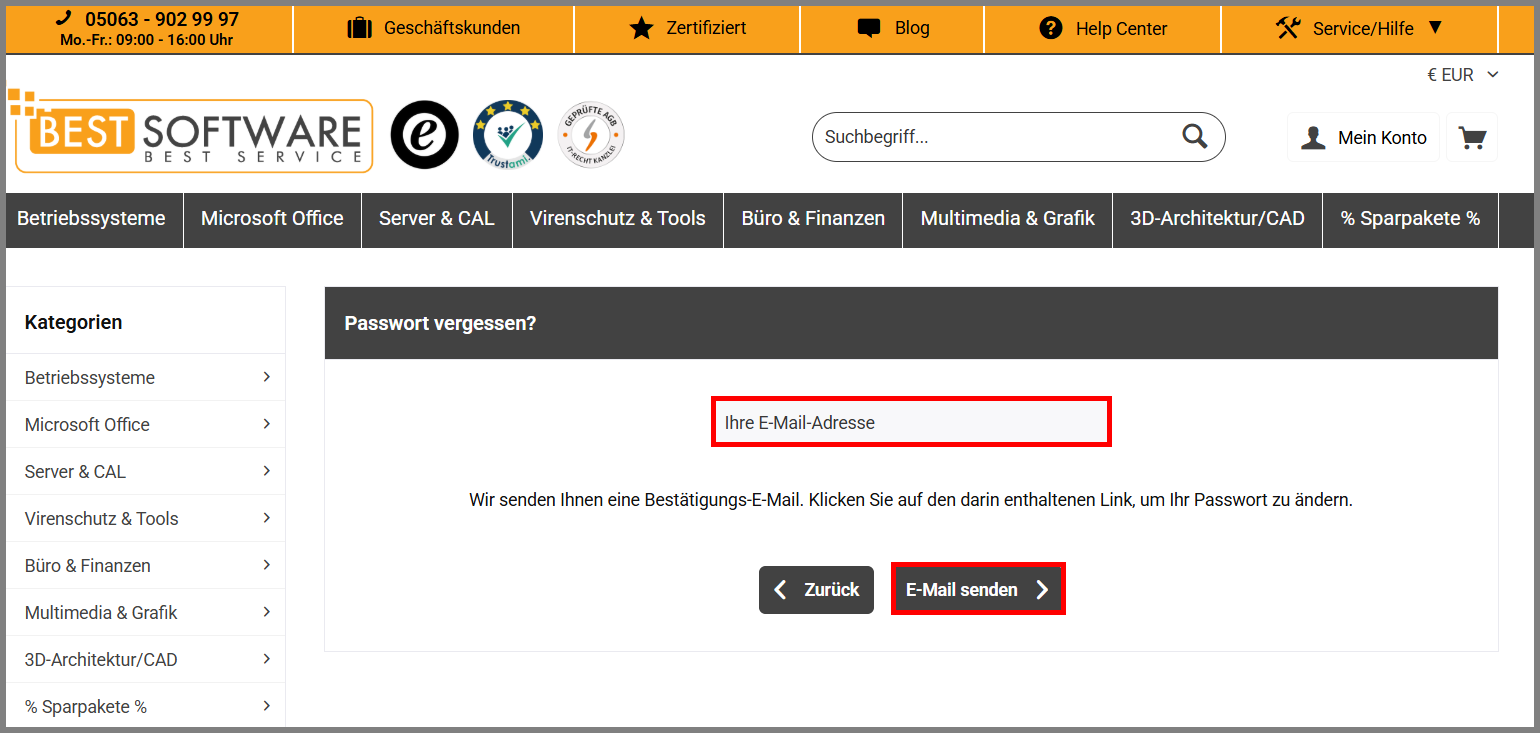The height and width of the screenshot is (733, 1540).
Task: Expand 3D-Architektur/CAD sidebar chevron
Action: (x=267, y=659)
